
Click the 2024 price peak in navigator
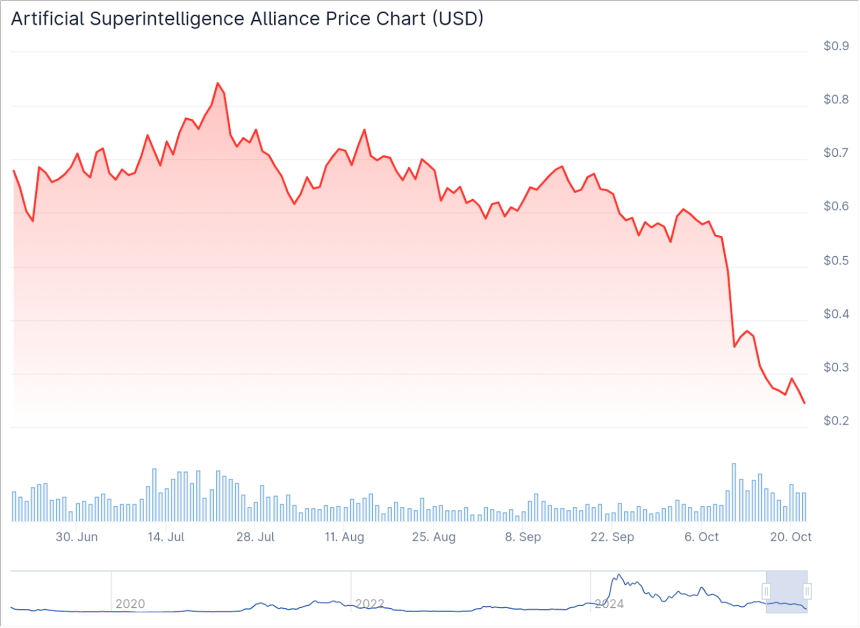coord(618,576)
